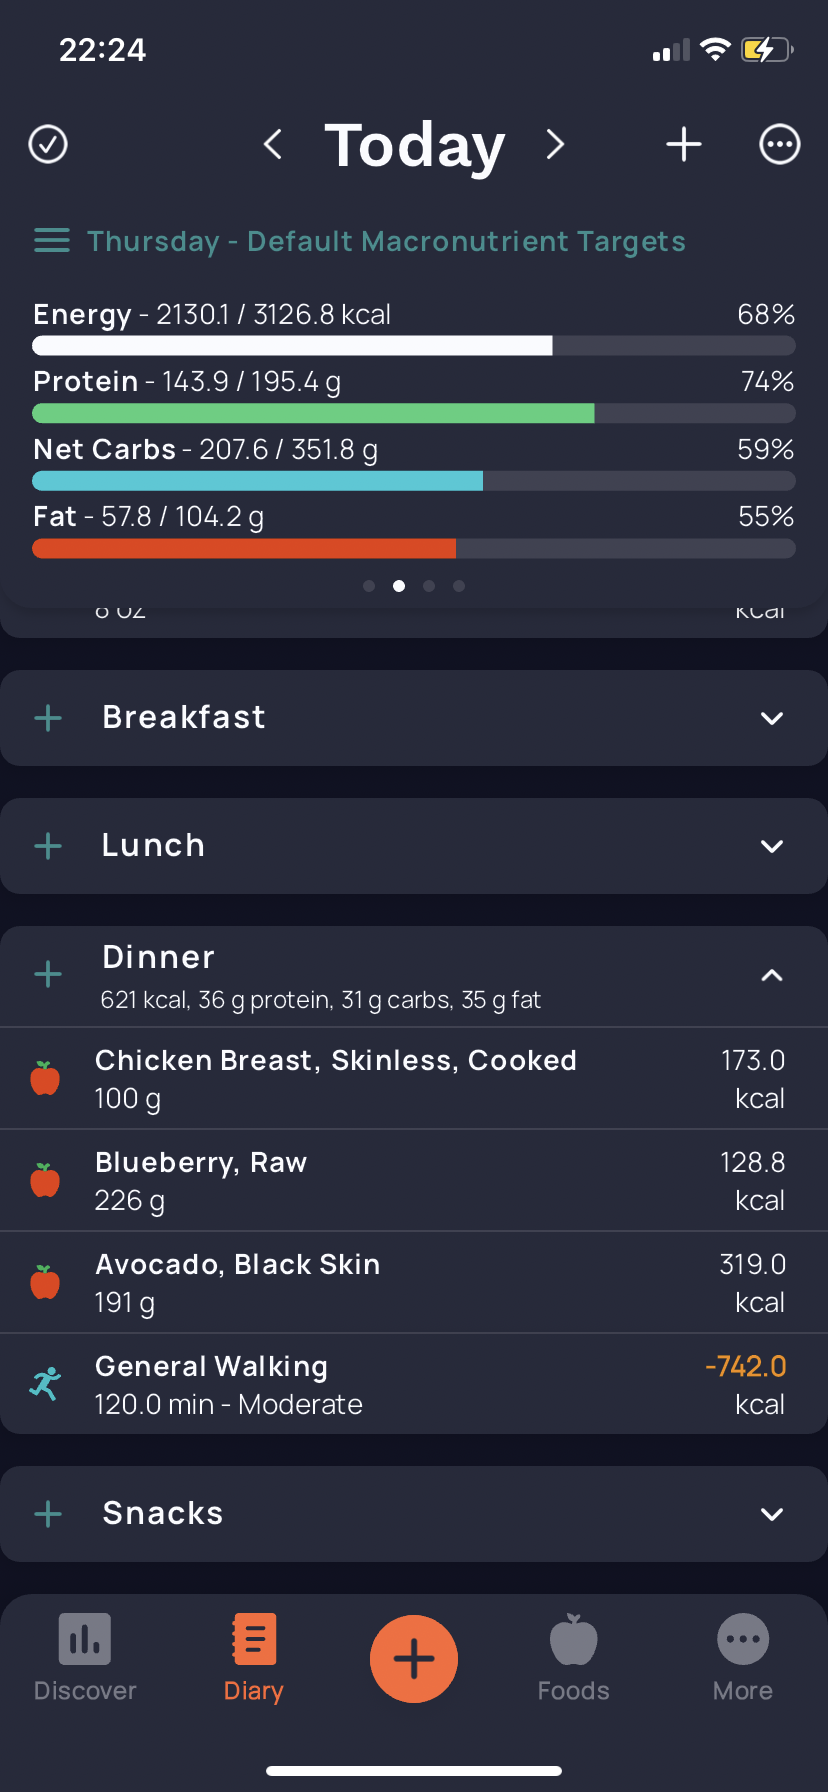
Task: Go to previous day arrow
Action: [x=272, y=144]
